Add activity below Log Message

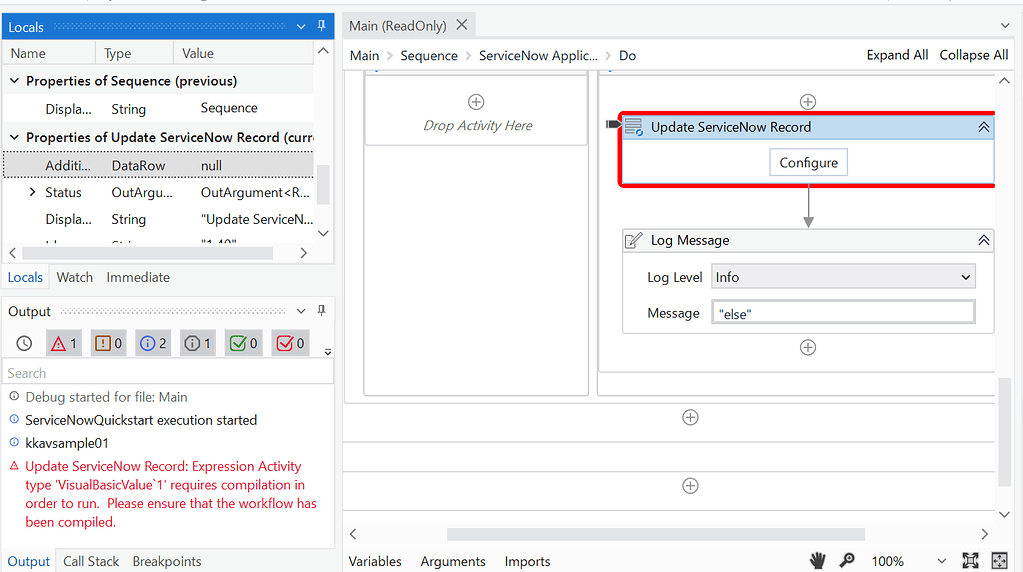pos(808,348)
